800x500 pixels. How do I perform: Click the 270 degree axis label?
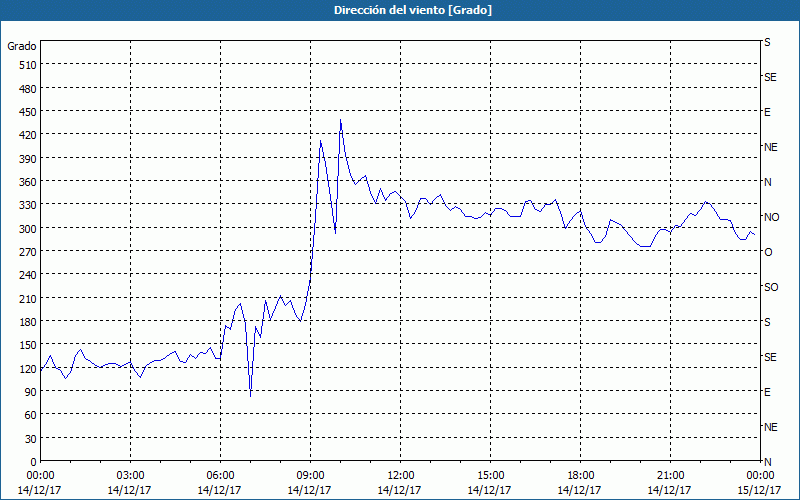coord(28,252)
